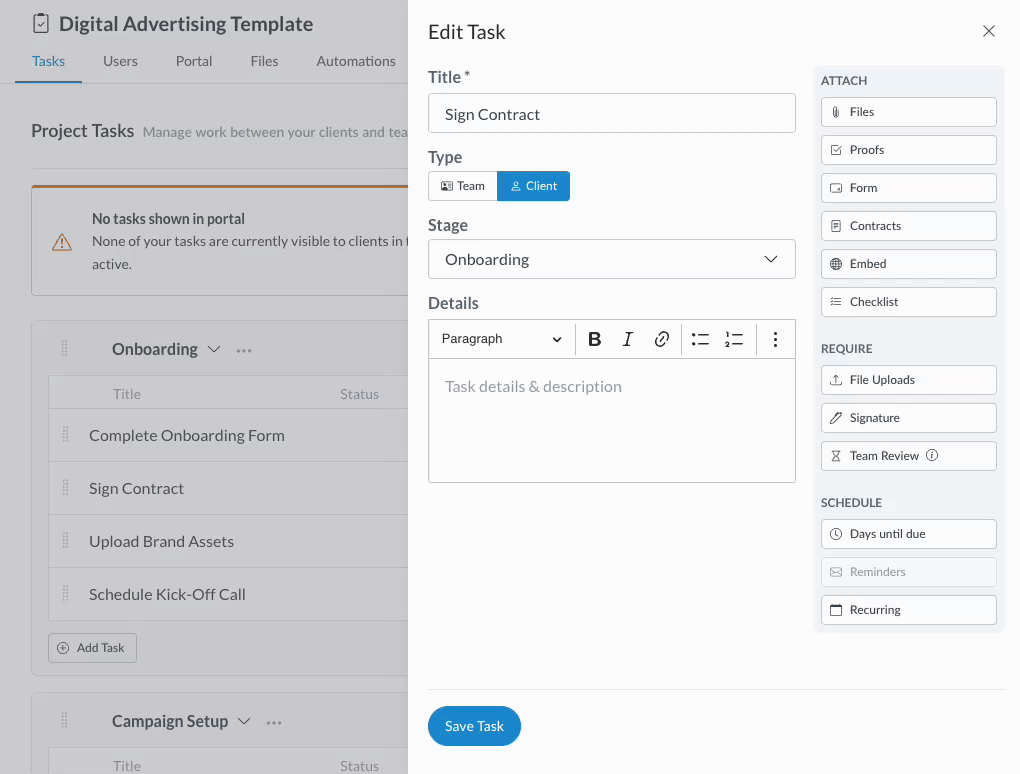The width and height of the screenshot is (1020, 774).
Task: Set task type to Team
Action: click(463, 186)
